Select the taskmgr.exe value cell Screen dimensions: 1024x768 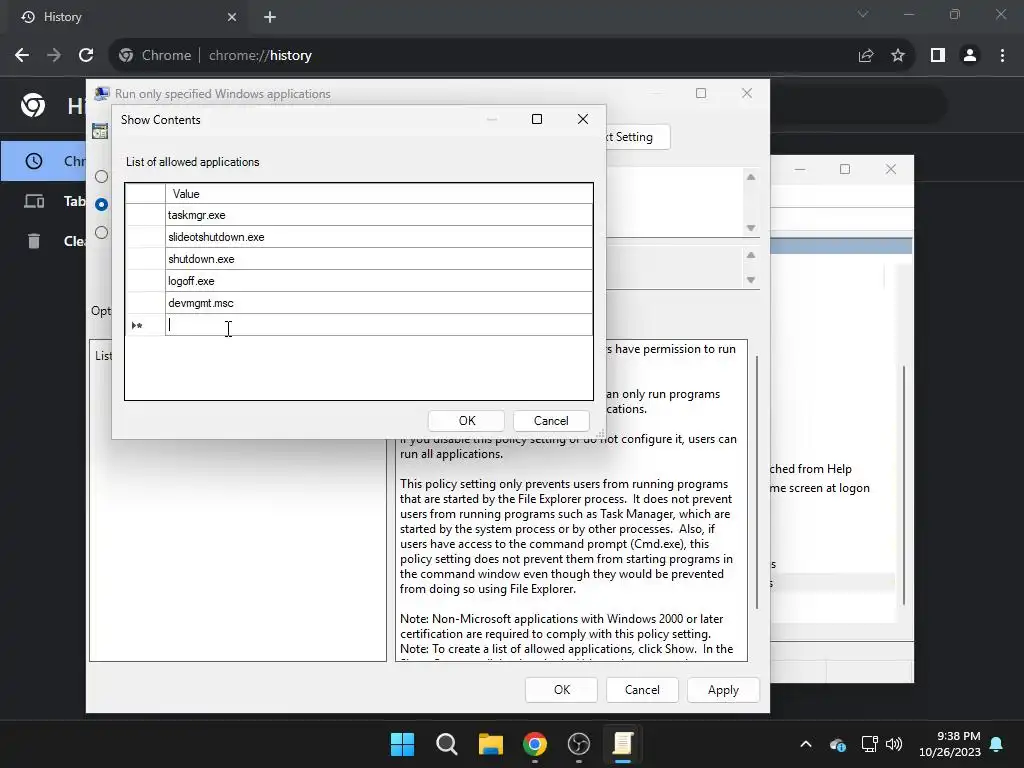point(379,215)
